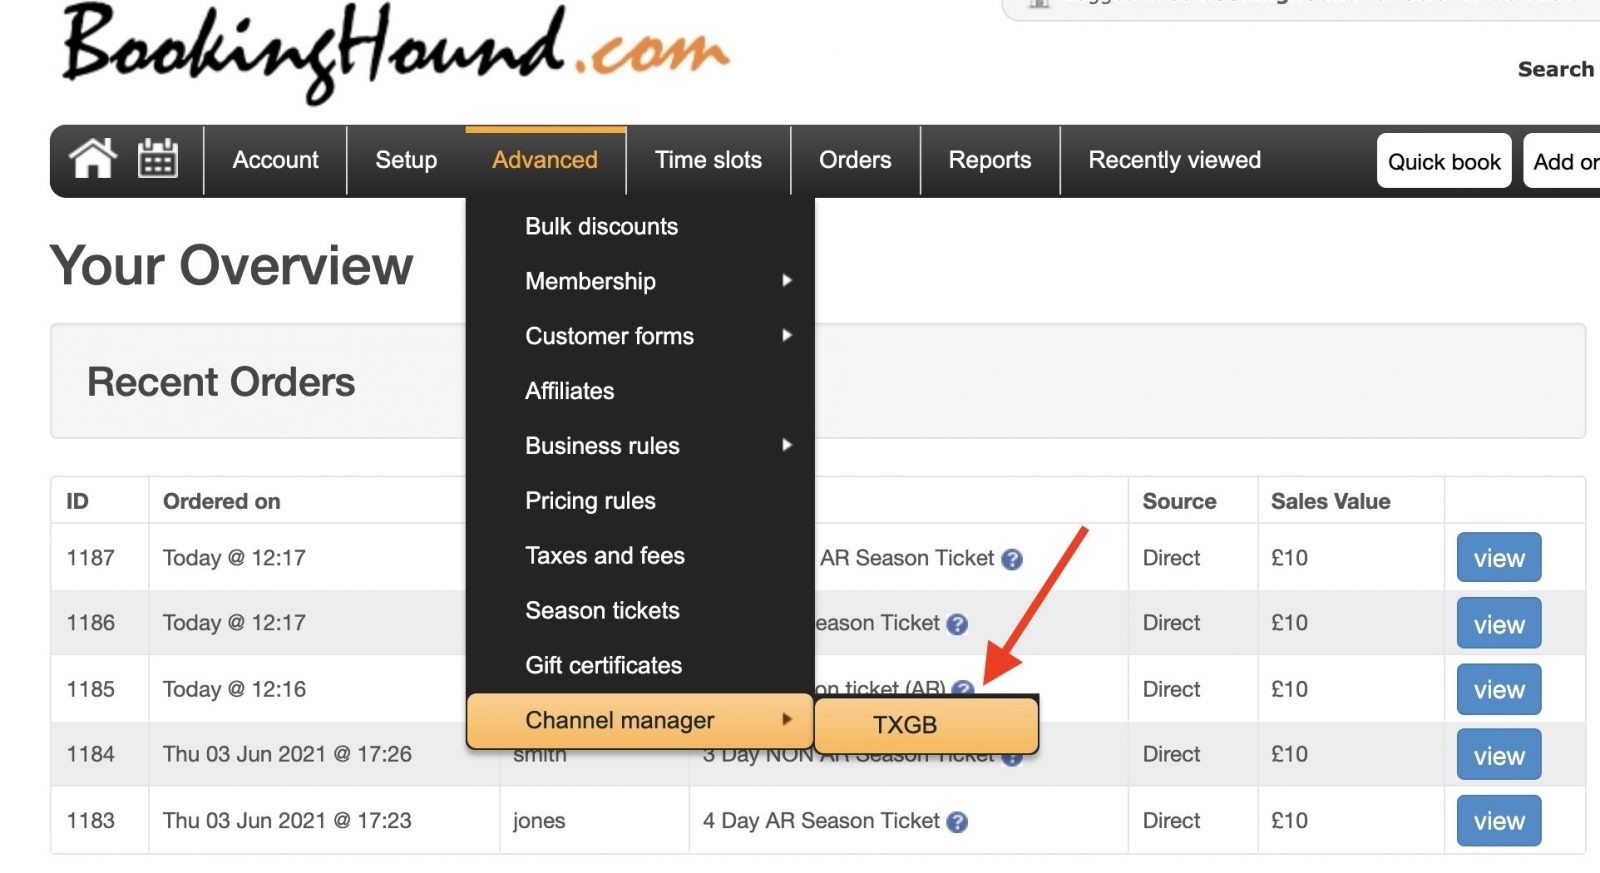1600x873 pixels.
Task: Click the BookingHound.com logo
Action: point(396,52)
